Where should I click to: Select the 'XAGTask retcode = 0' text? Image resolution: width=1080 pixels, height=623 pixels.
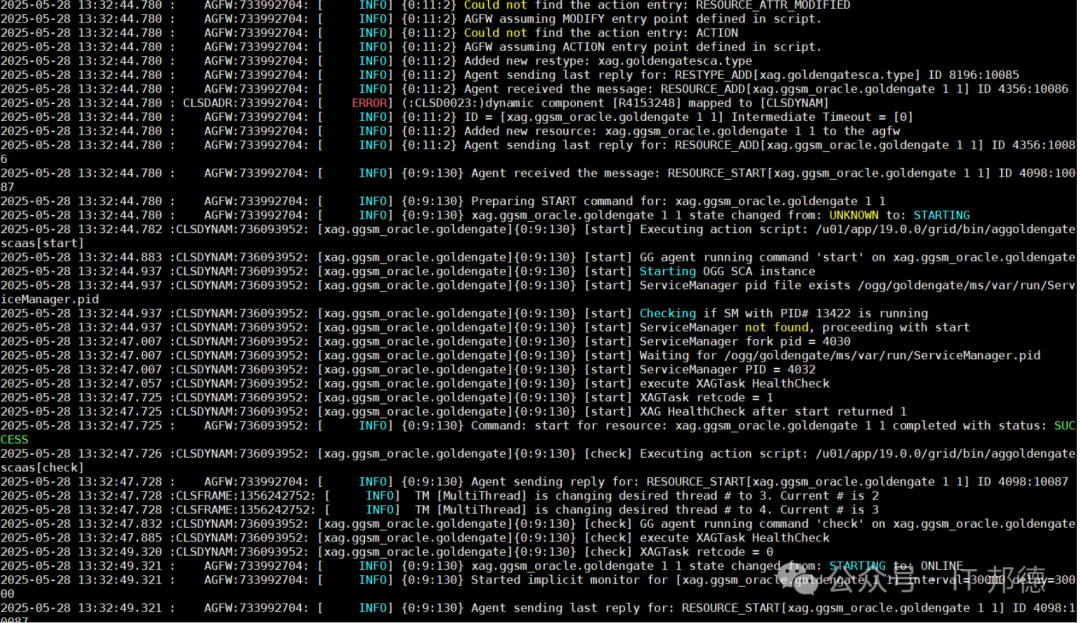(x=707, y=552)
